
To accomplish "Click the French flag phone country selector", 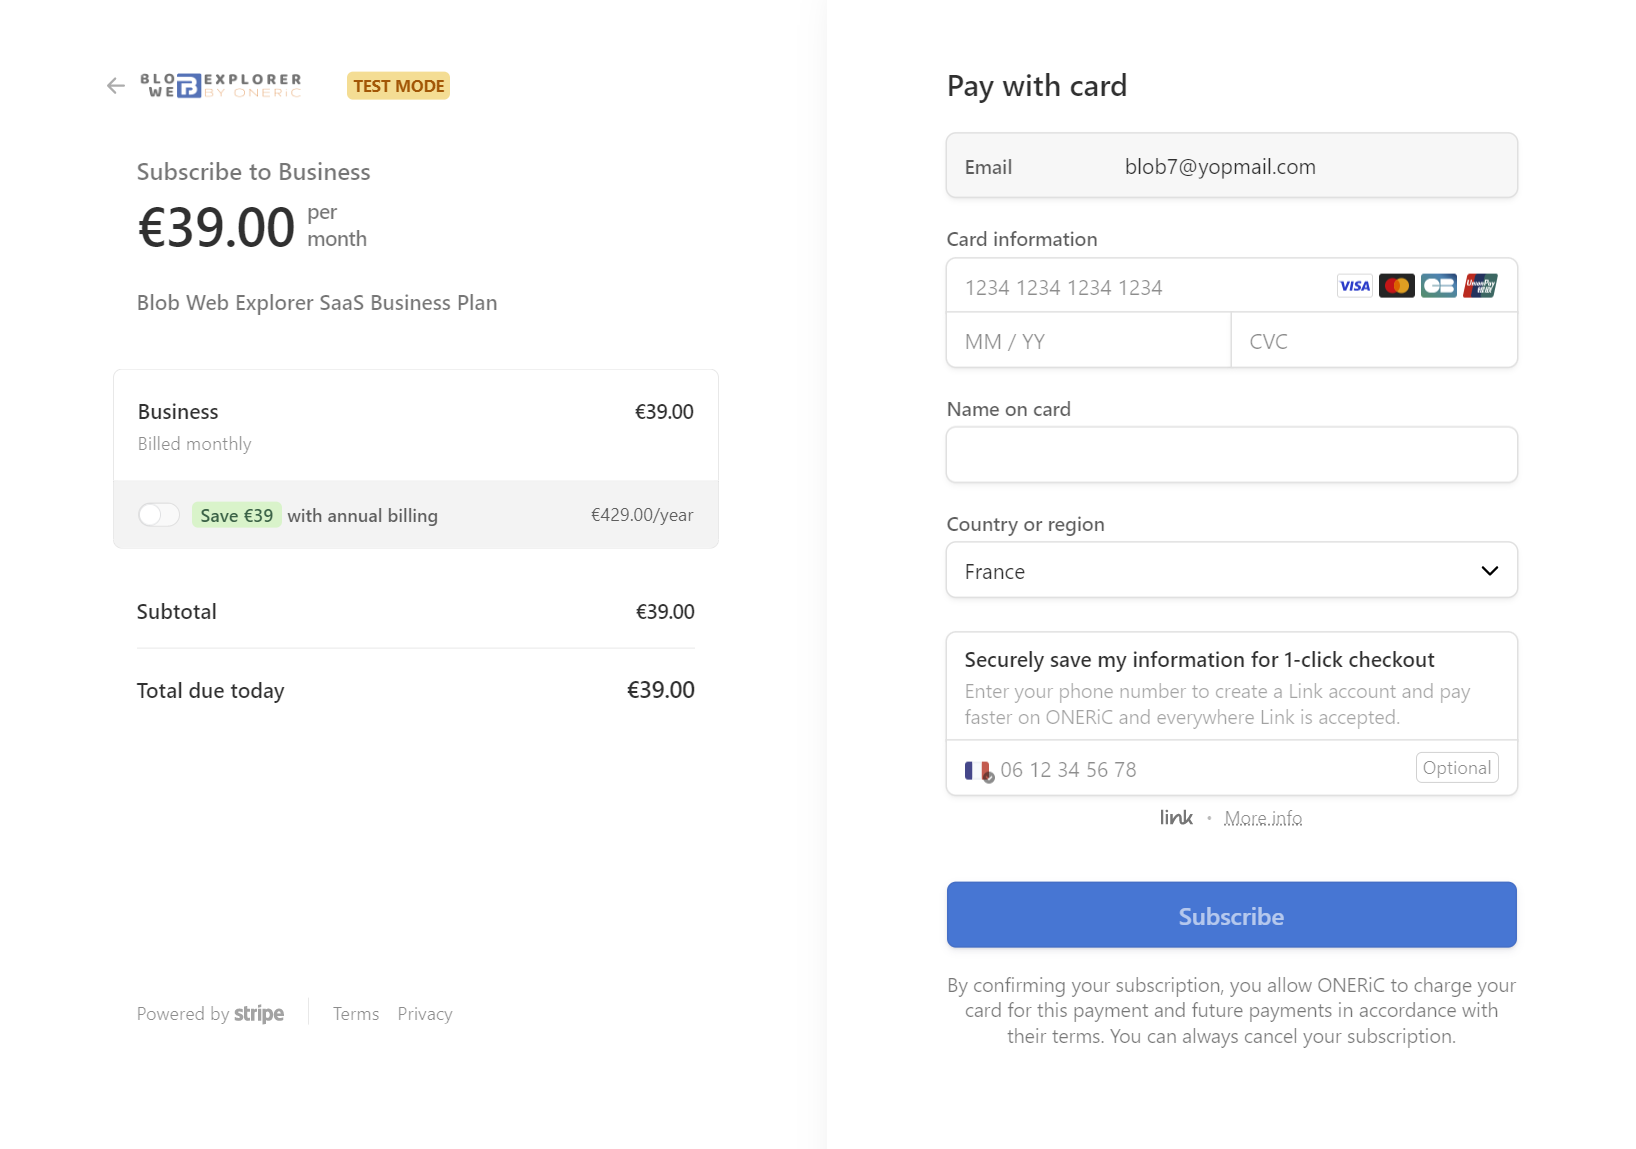I will click(979, 770).
